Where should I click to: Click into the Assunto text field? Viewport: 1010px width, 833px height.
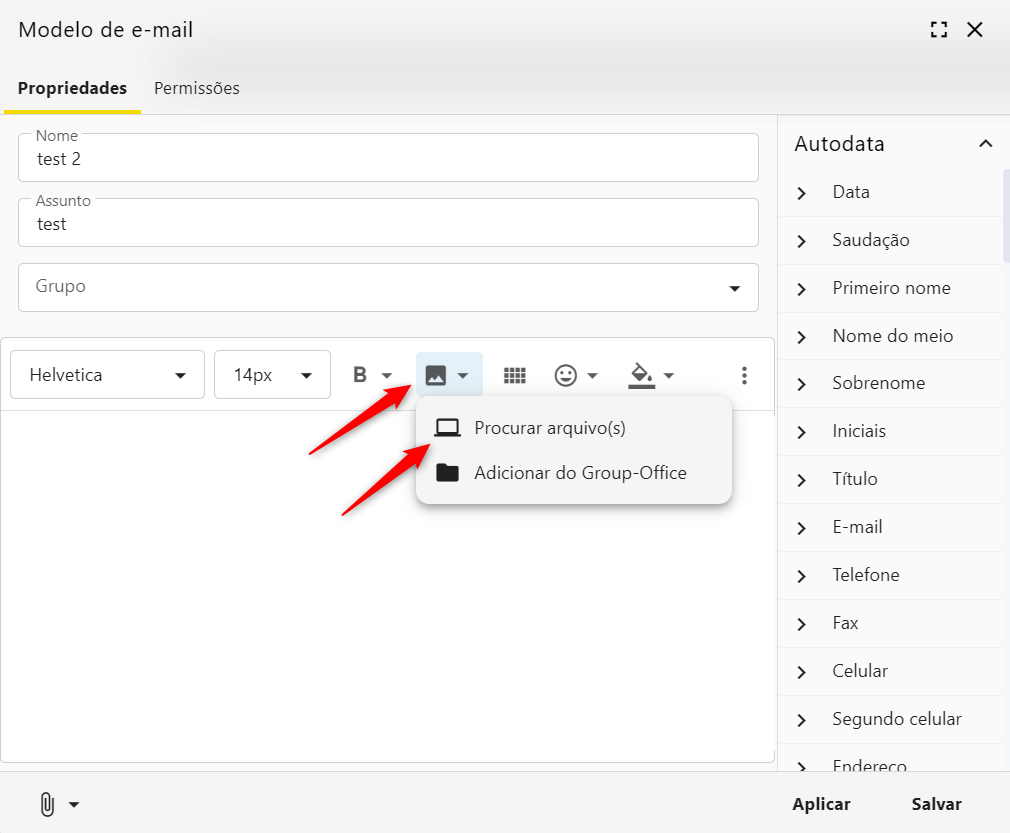click(388, 225)
